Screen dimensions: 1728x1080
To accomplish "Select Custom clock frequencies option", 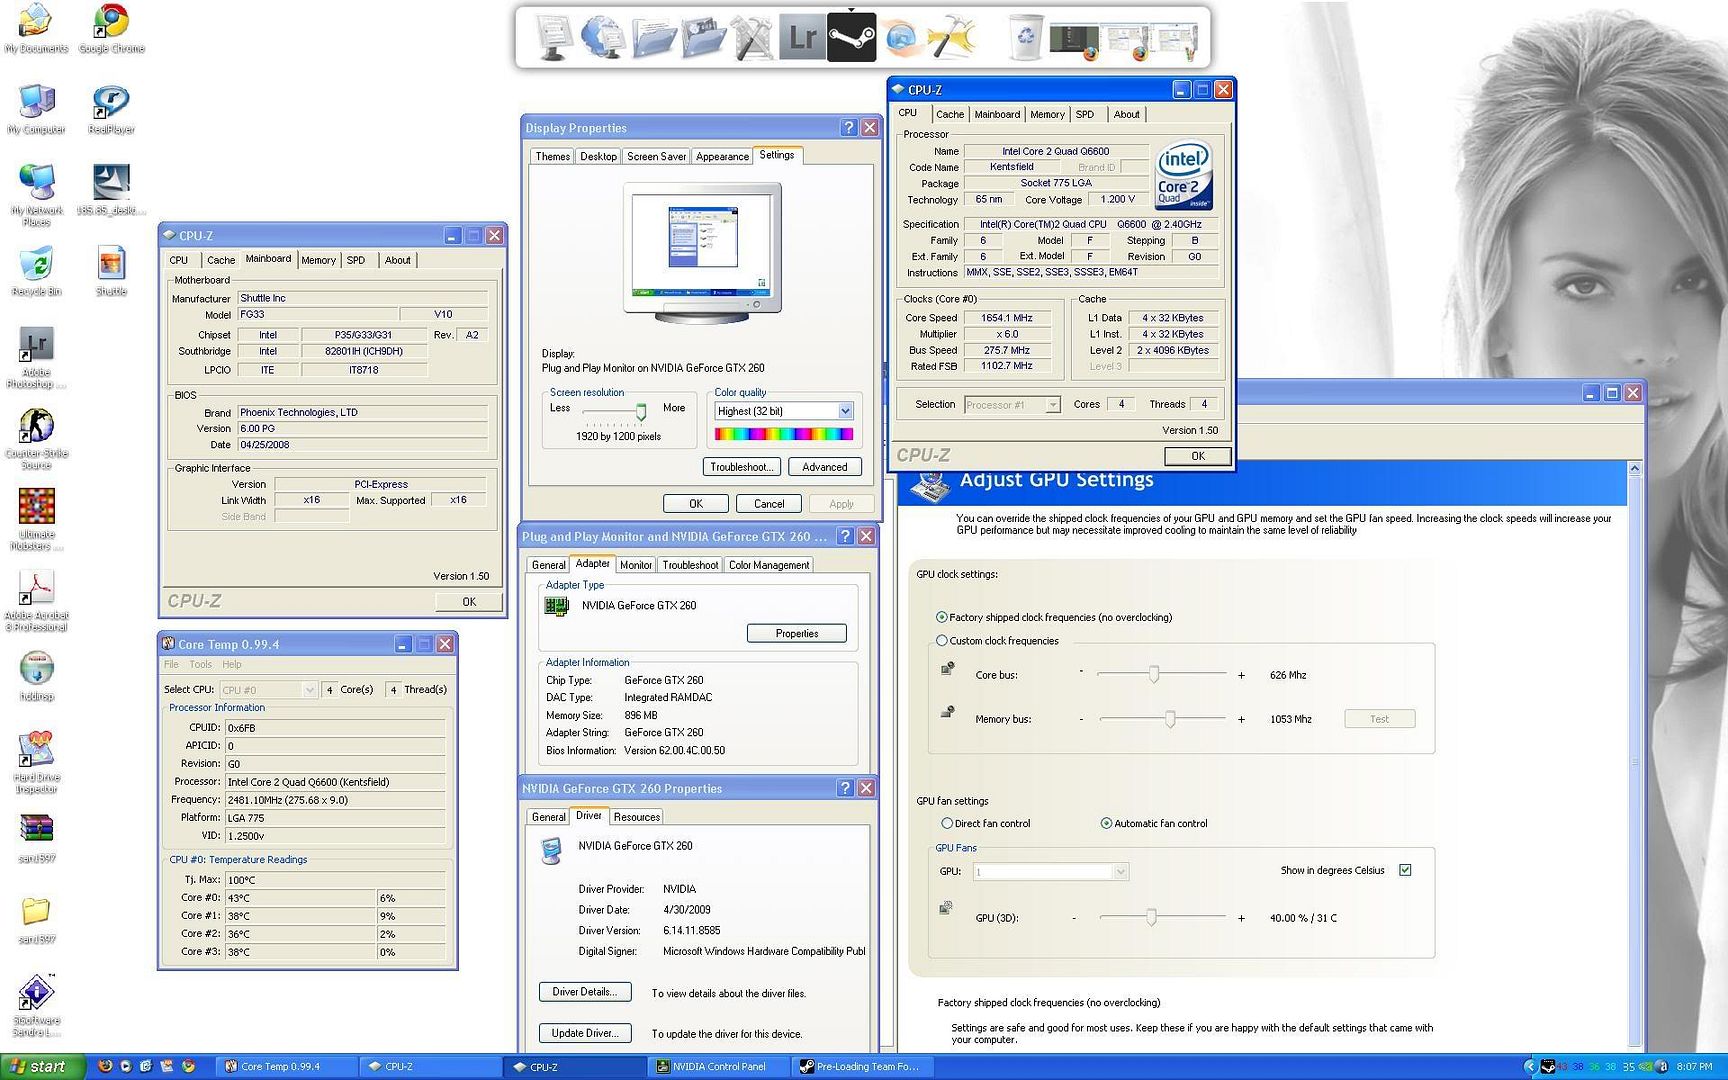I will tap(941, 640).
